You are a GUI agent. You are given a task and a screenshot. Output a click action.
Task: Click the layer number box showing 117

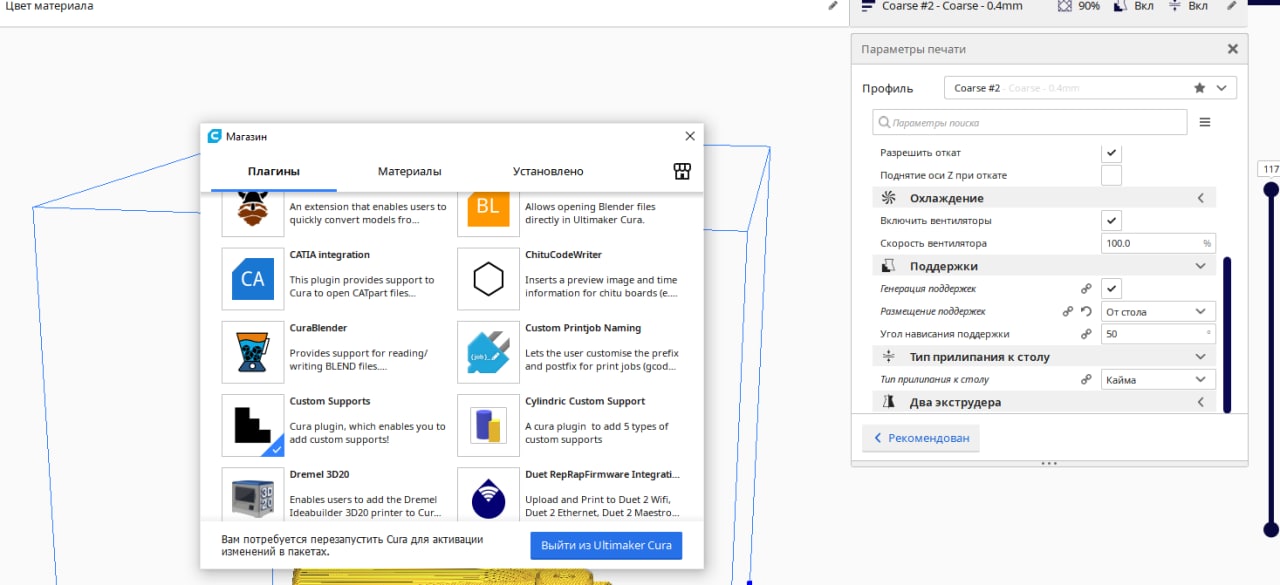pos(1270,169)
